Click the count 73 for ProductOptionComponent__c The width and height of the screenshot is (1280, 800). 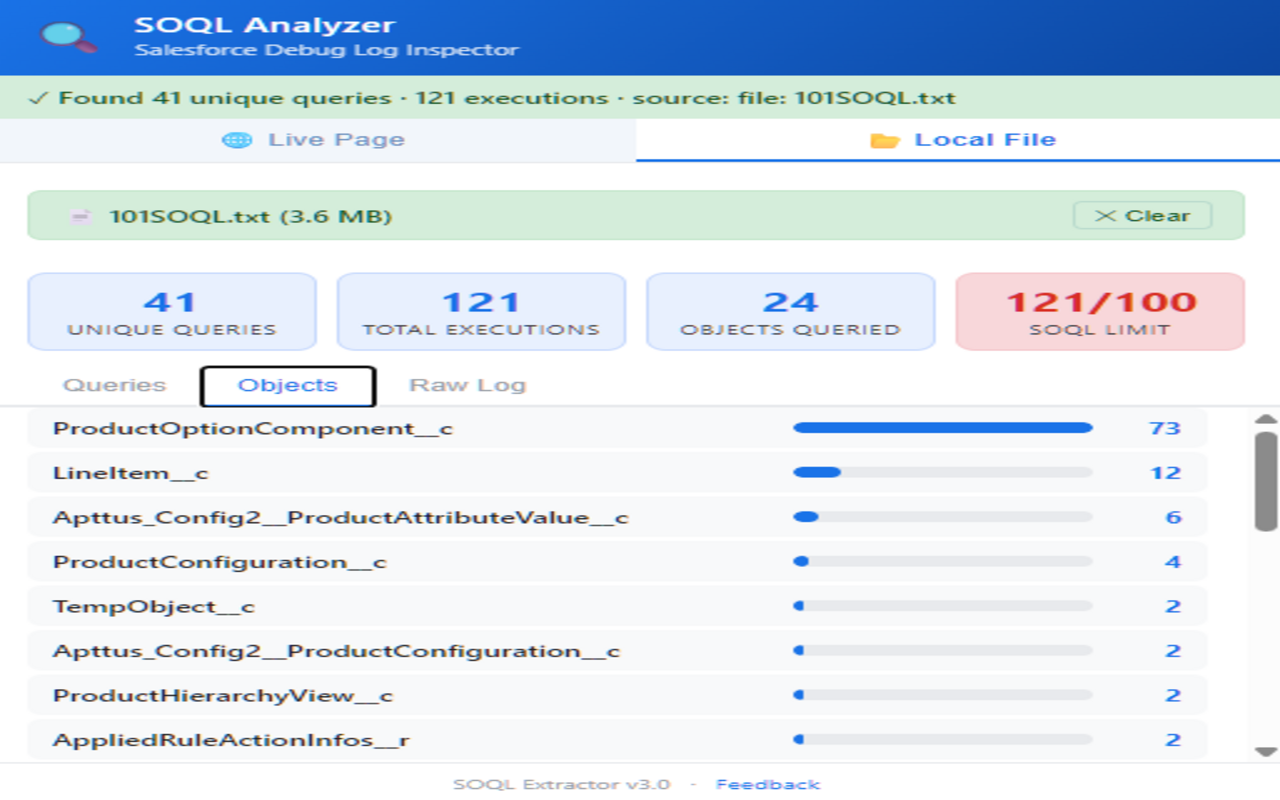point(1165,429)
